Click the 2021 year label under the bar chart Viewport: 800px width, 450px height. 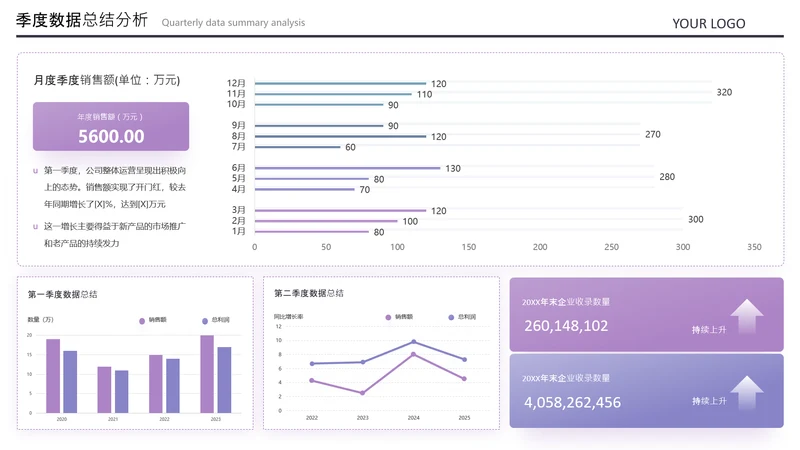[x=113, y=419]
